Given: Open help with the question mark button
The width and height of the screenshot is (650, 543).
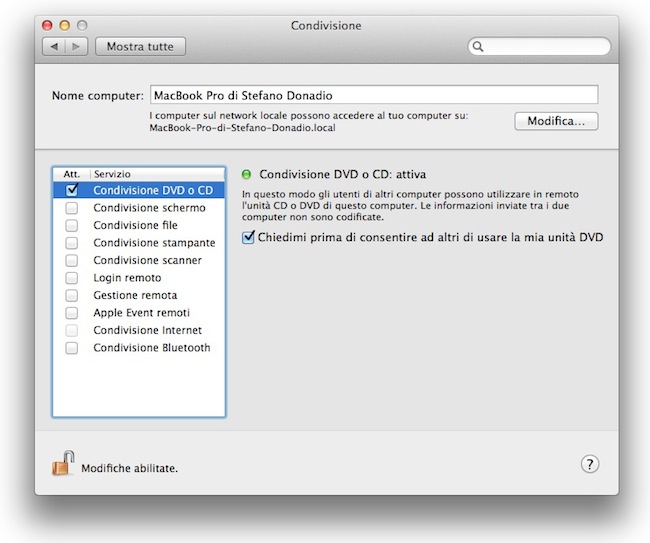Looking at the screenshot, I should [590, 464].
